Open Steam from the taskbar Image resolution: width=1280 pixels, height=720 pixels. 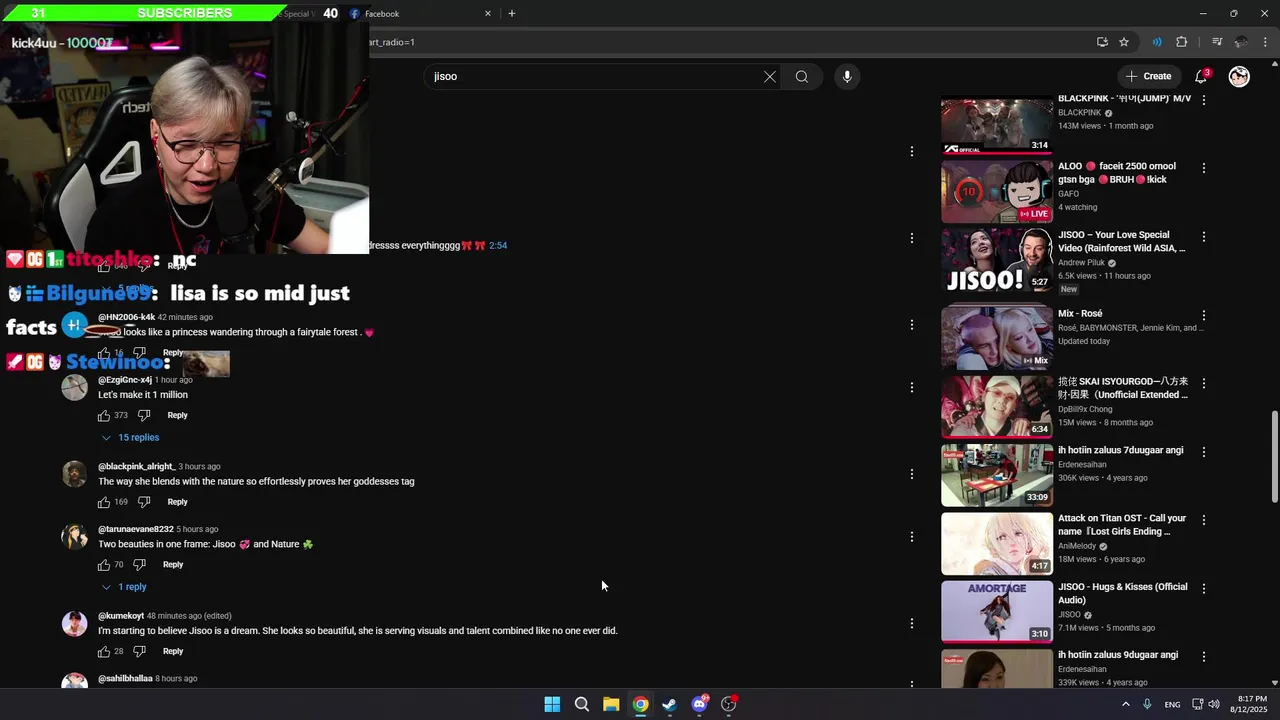670,704
